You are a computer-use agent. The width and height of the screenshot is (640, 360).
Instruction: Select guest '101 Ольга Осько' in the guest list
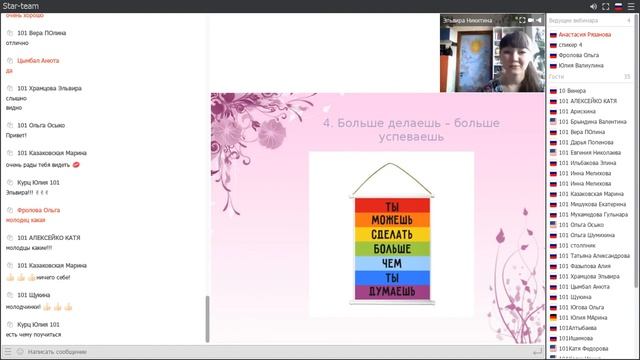(x=581, y=225)
